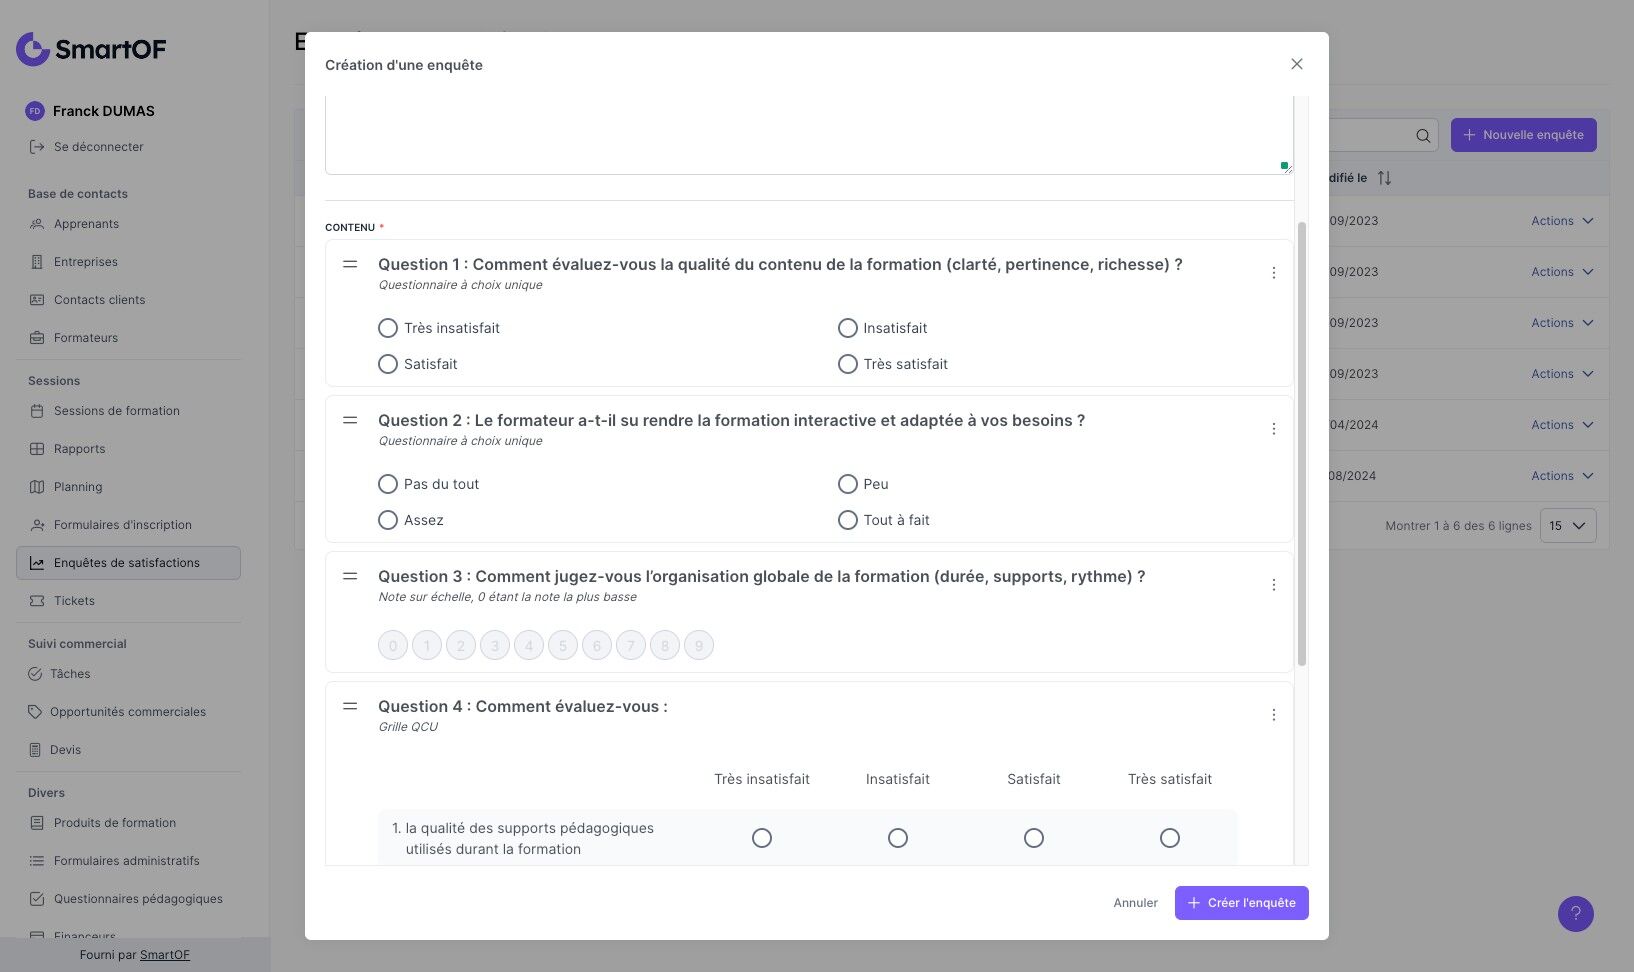Choose "Tout à fait" in Question 2
The height and width of the screenshot is (972, 1634).
tap(848, 520)
